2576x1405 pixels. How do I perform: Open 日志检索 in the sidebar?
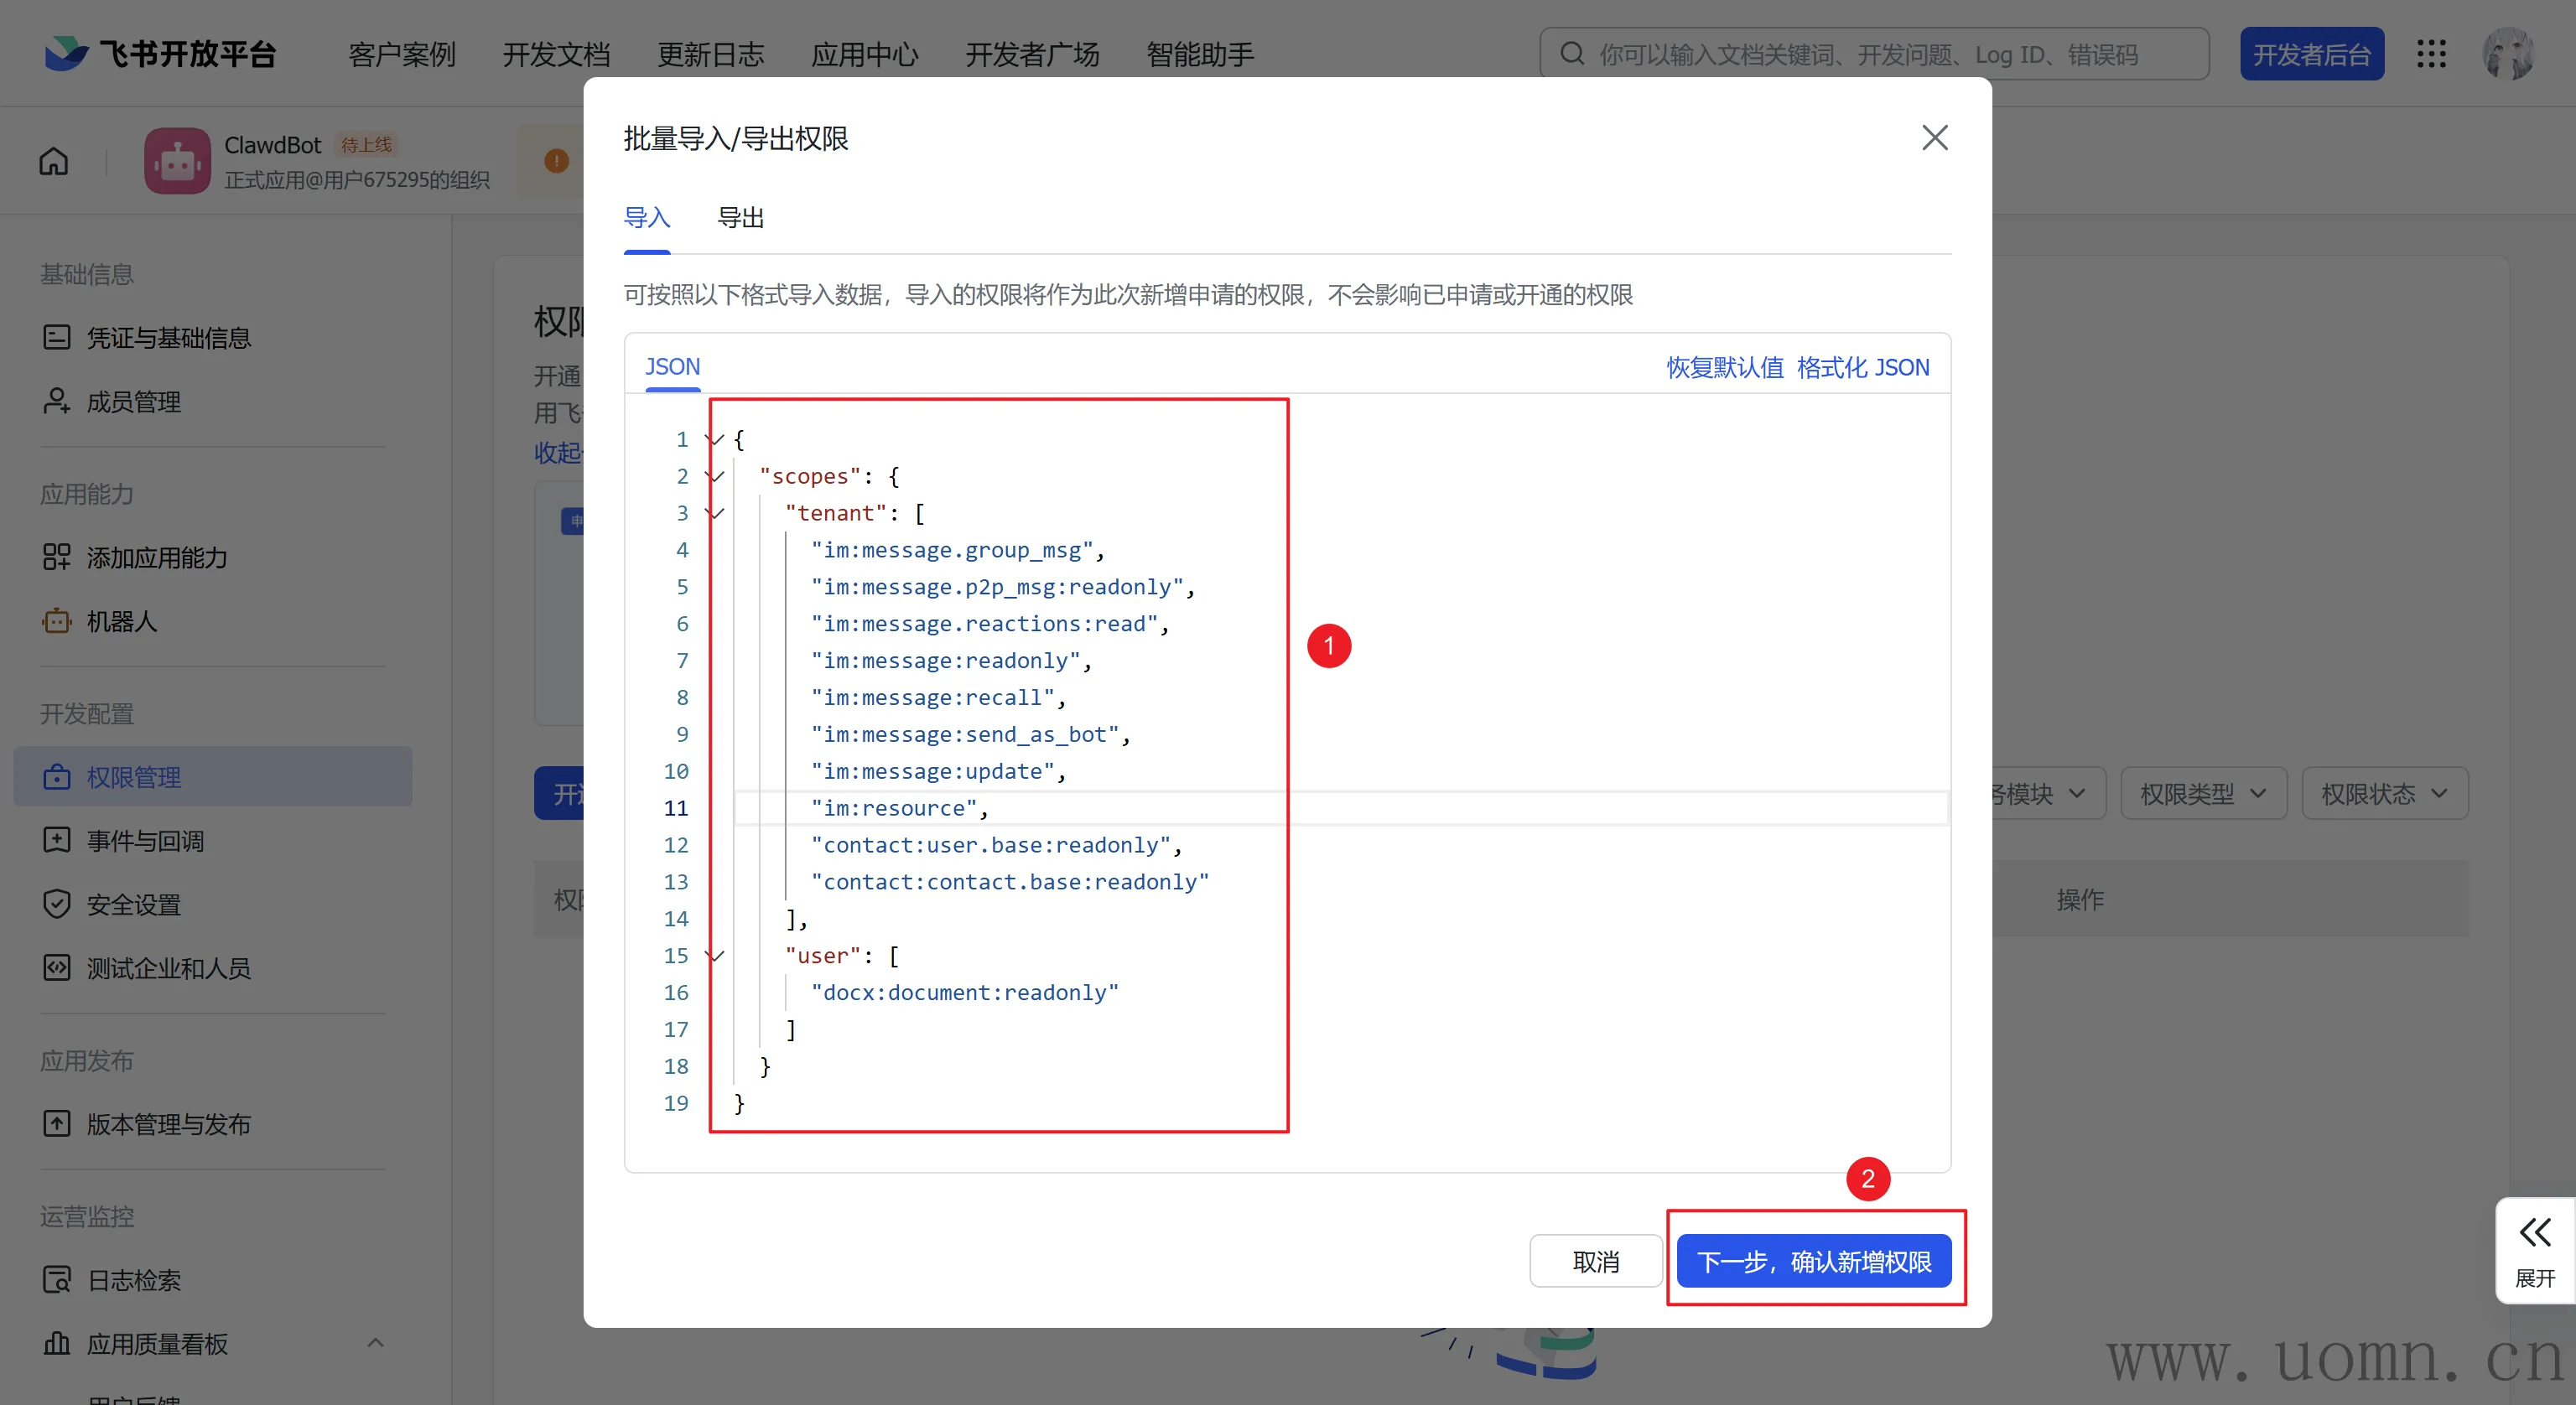click(x=133, y=1280)
